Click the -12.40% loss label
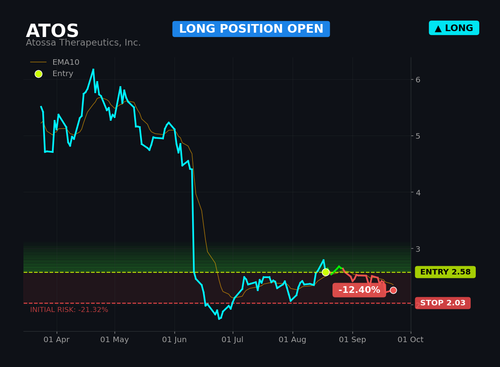Viewport: 500px width, 367px height. click(x=359, y=290)
